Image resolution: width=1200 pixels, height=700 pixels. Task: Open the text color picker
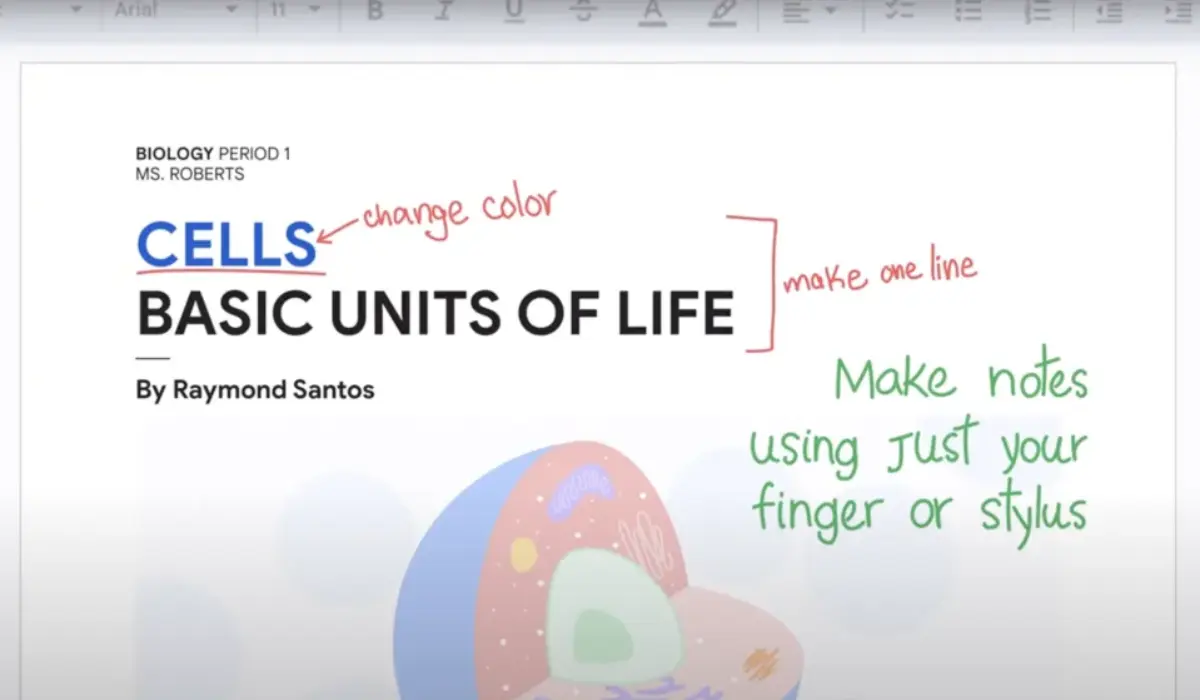653,10
